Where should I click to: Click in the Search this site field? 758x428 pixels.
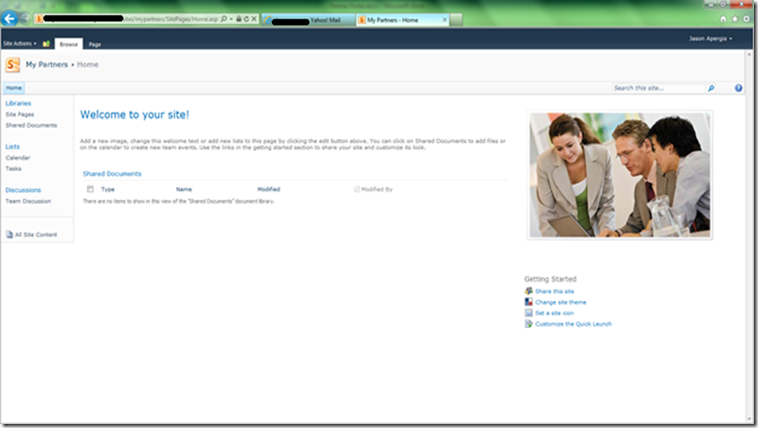click(658, 88)
